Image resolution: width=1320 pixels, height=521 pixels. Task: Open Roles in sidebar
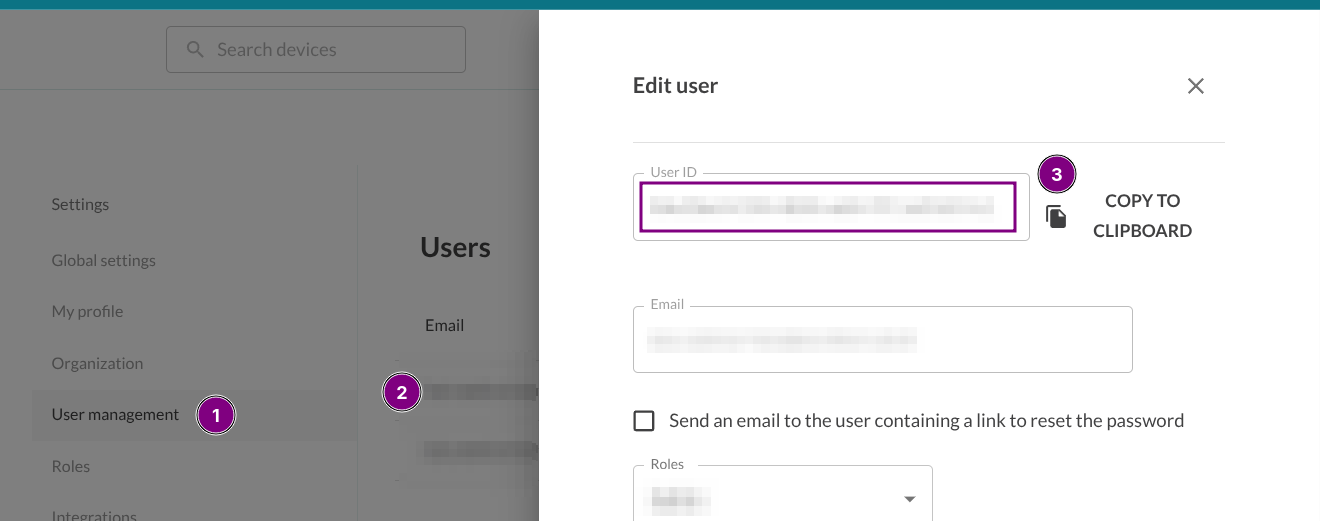71,466
